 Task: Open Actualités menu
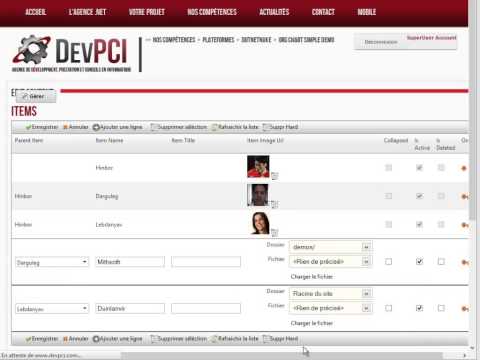[274, 12]
